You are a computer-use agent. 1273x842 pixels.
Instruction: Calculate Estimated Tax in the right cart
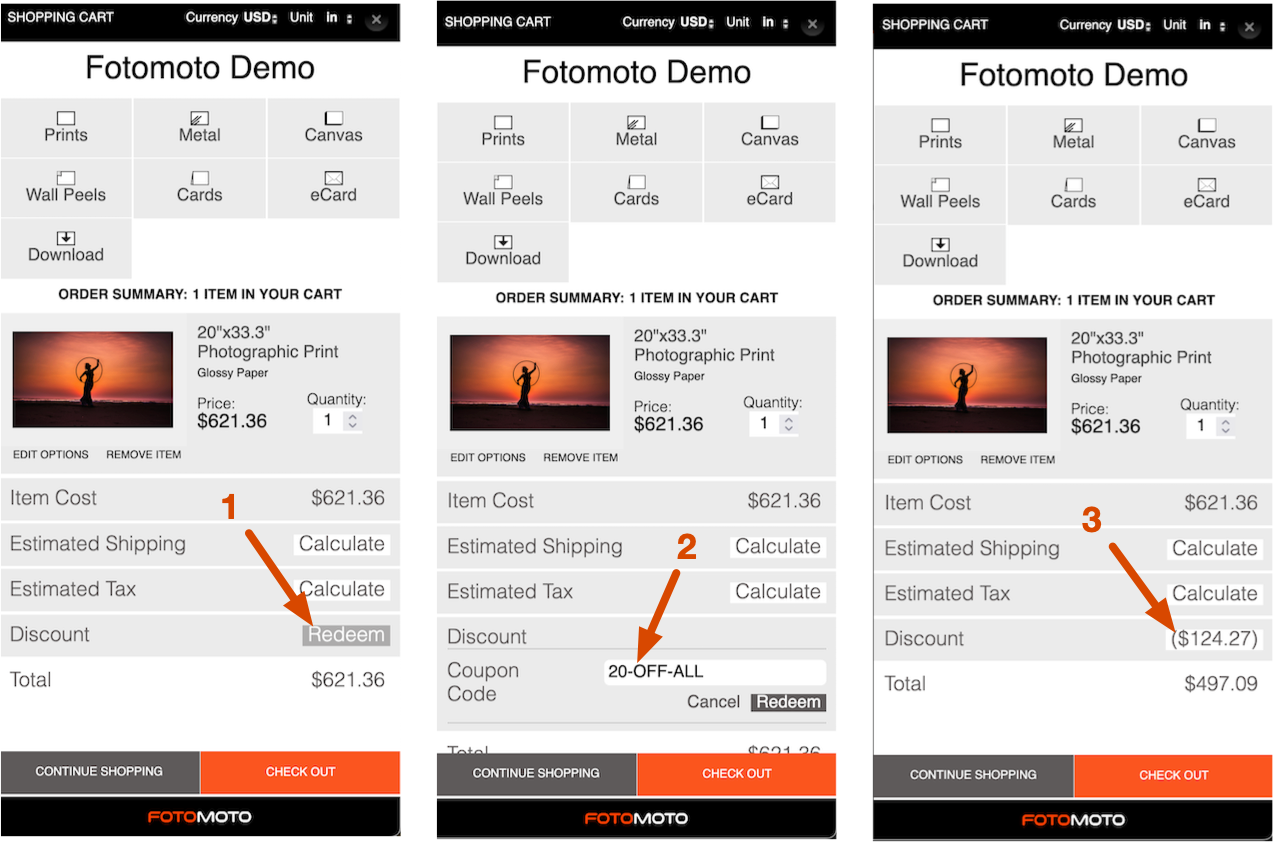click(1215, 594)
